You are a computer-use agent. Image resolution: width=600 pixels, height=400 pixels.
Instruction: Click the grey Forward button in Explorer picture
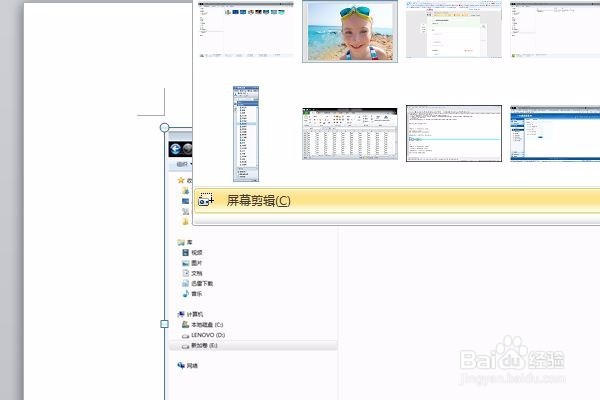[188, 149]
